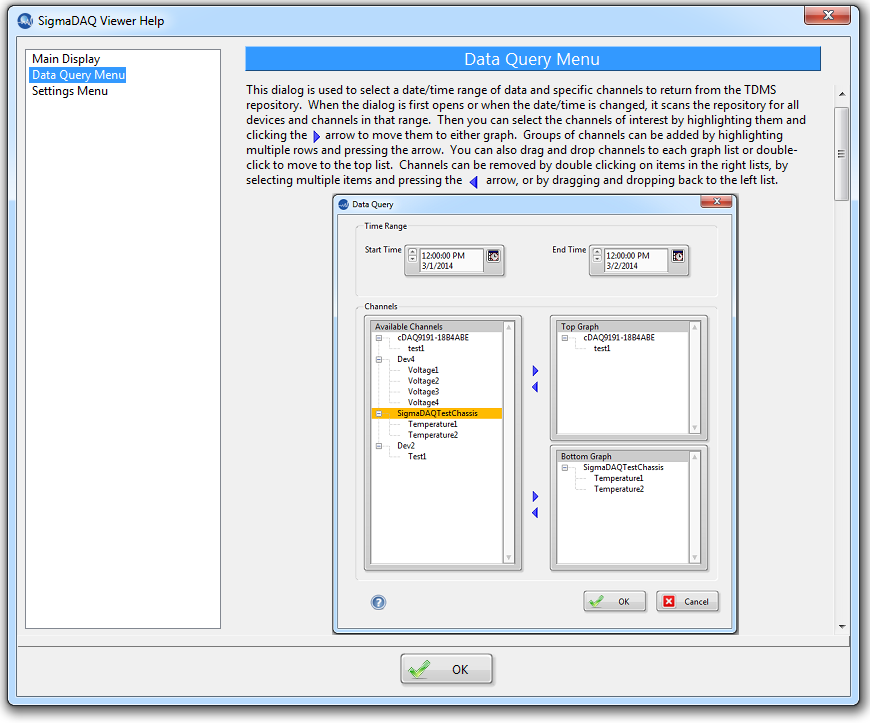Collapse the Dev2 node
Image resolution: width=870 pixels, height=723 pixels.
(378, 446)
